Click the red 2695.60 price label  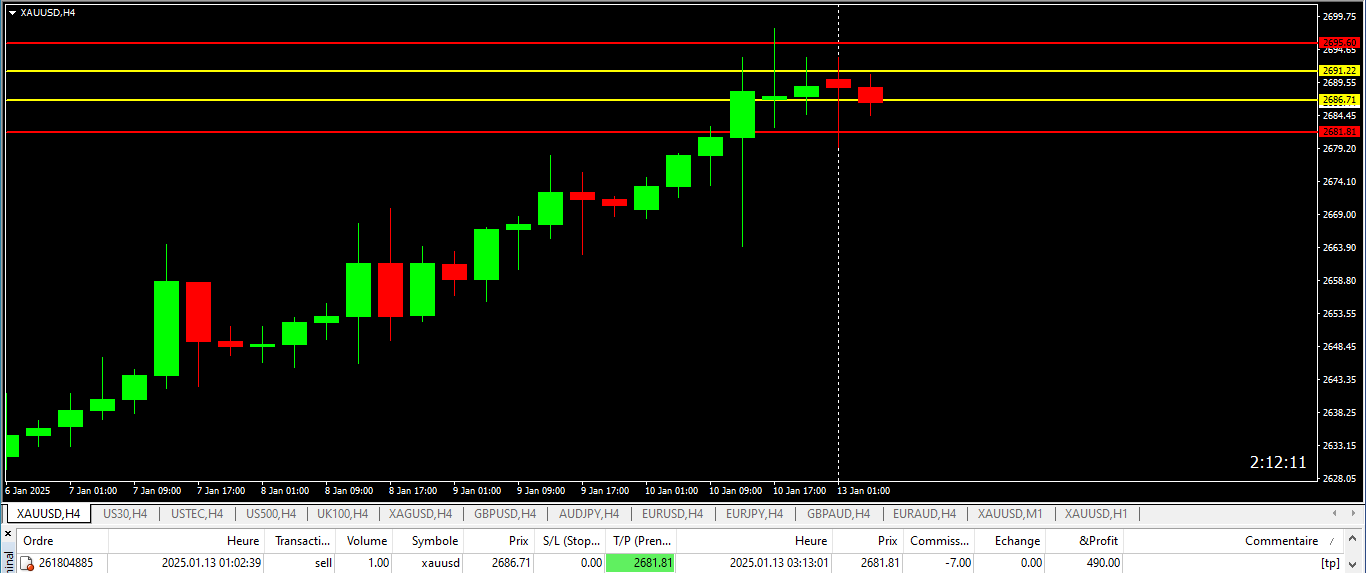pos(1340,43)
